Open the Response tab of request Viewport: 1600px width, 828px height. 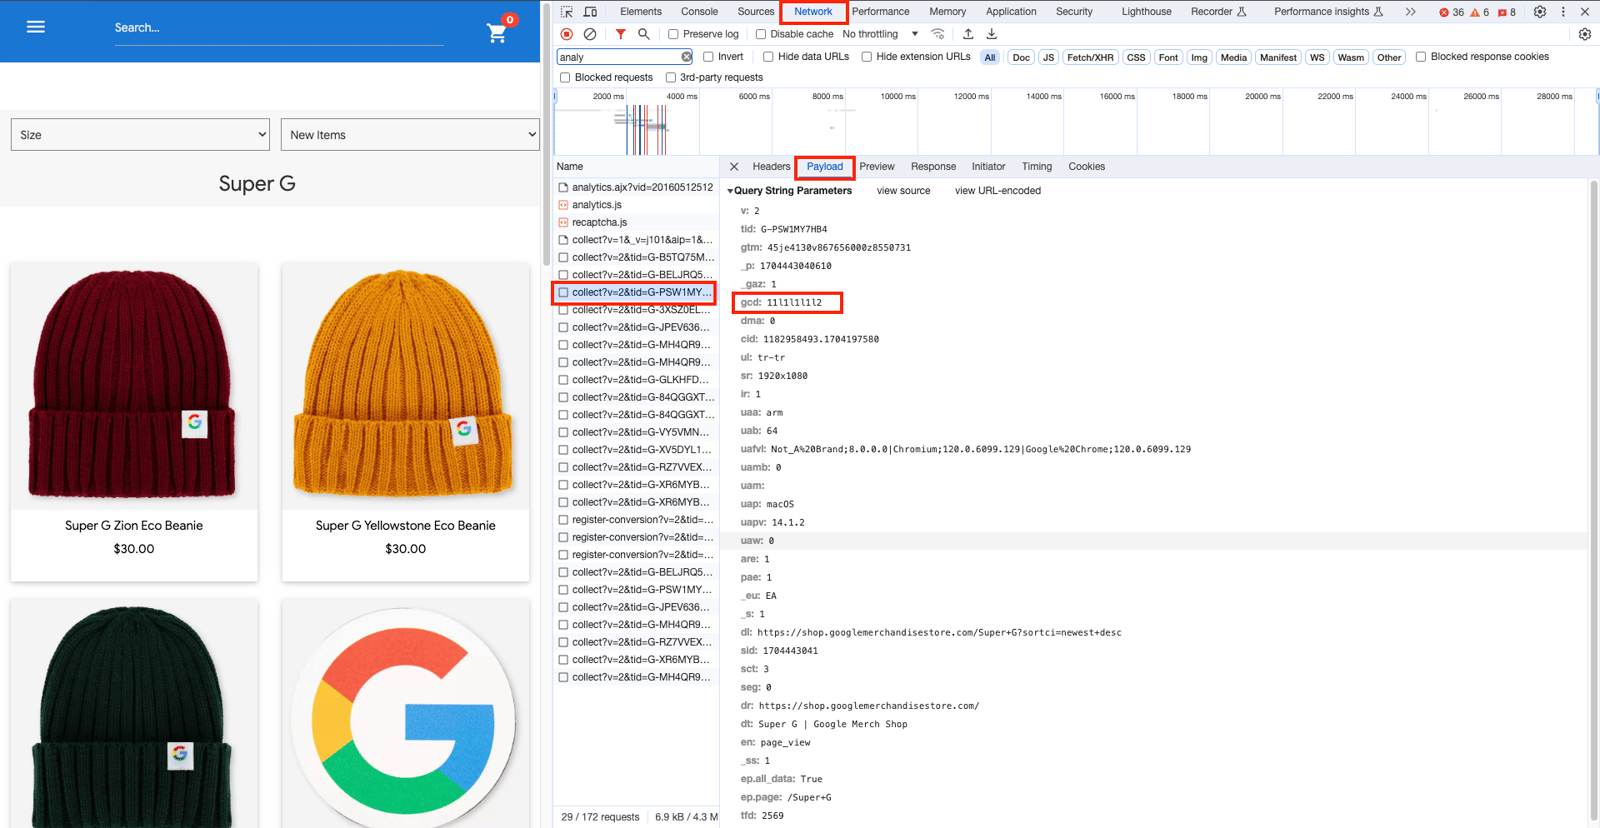click(933, 167)
